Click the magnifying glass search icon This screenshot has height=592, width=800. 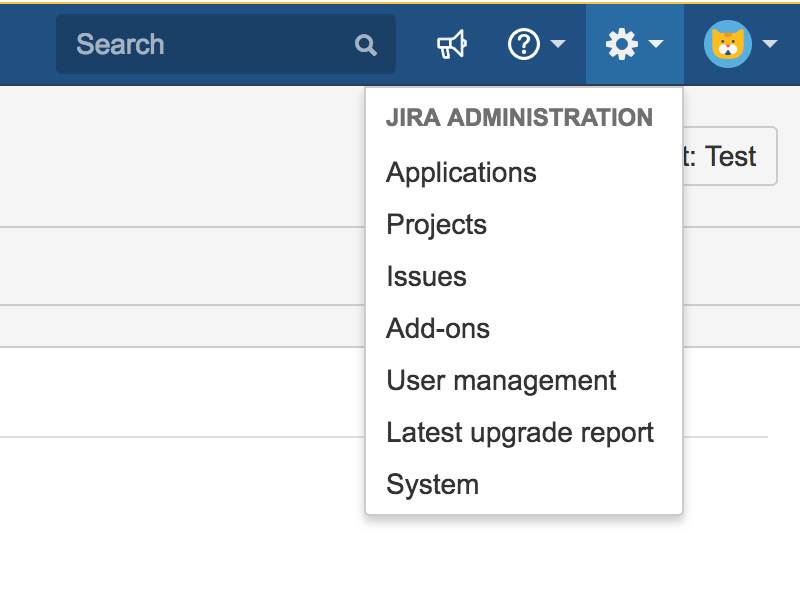pos(366,45)
